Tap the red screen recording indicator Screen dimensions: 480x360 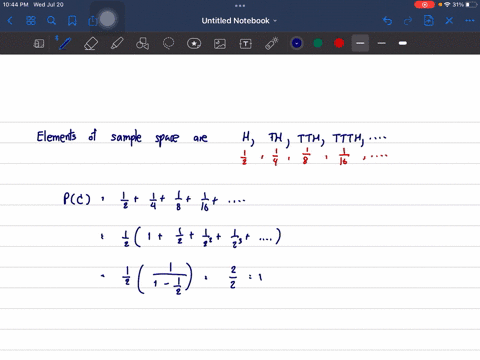[424, 5]
